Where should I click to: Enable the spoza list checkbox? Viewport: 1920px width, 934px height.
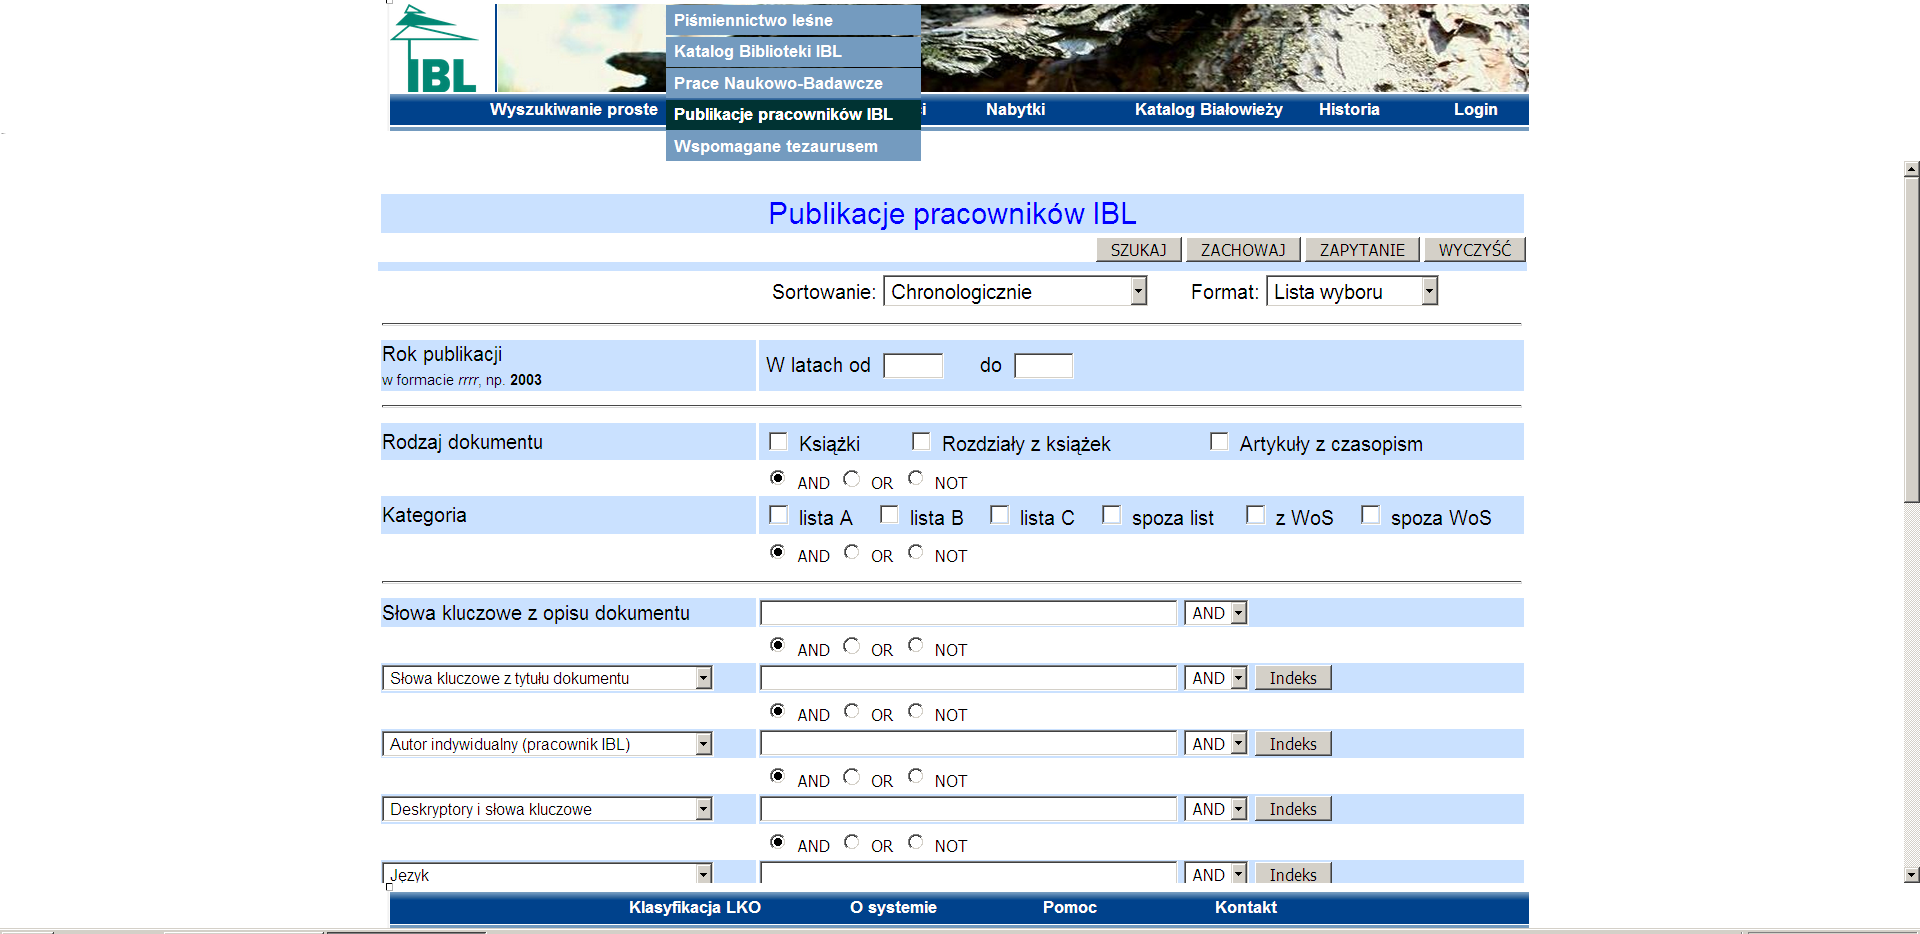pyautogui.click(x=1111, y=515)
